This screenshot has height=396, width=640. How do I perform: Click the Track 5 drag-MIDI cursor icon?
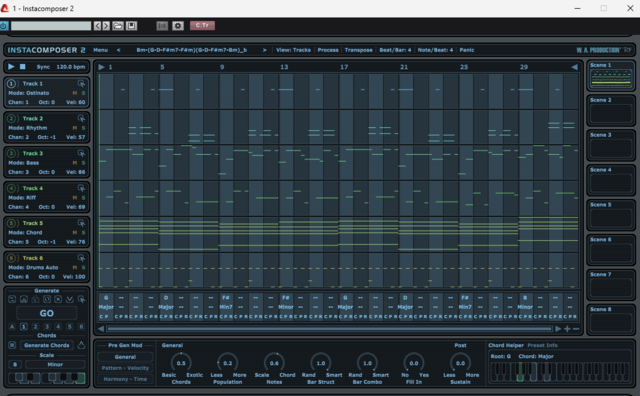(81, 223)
